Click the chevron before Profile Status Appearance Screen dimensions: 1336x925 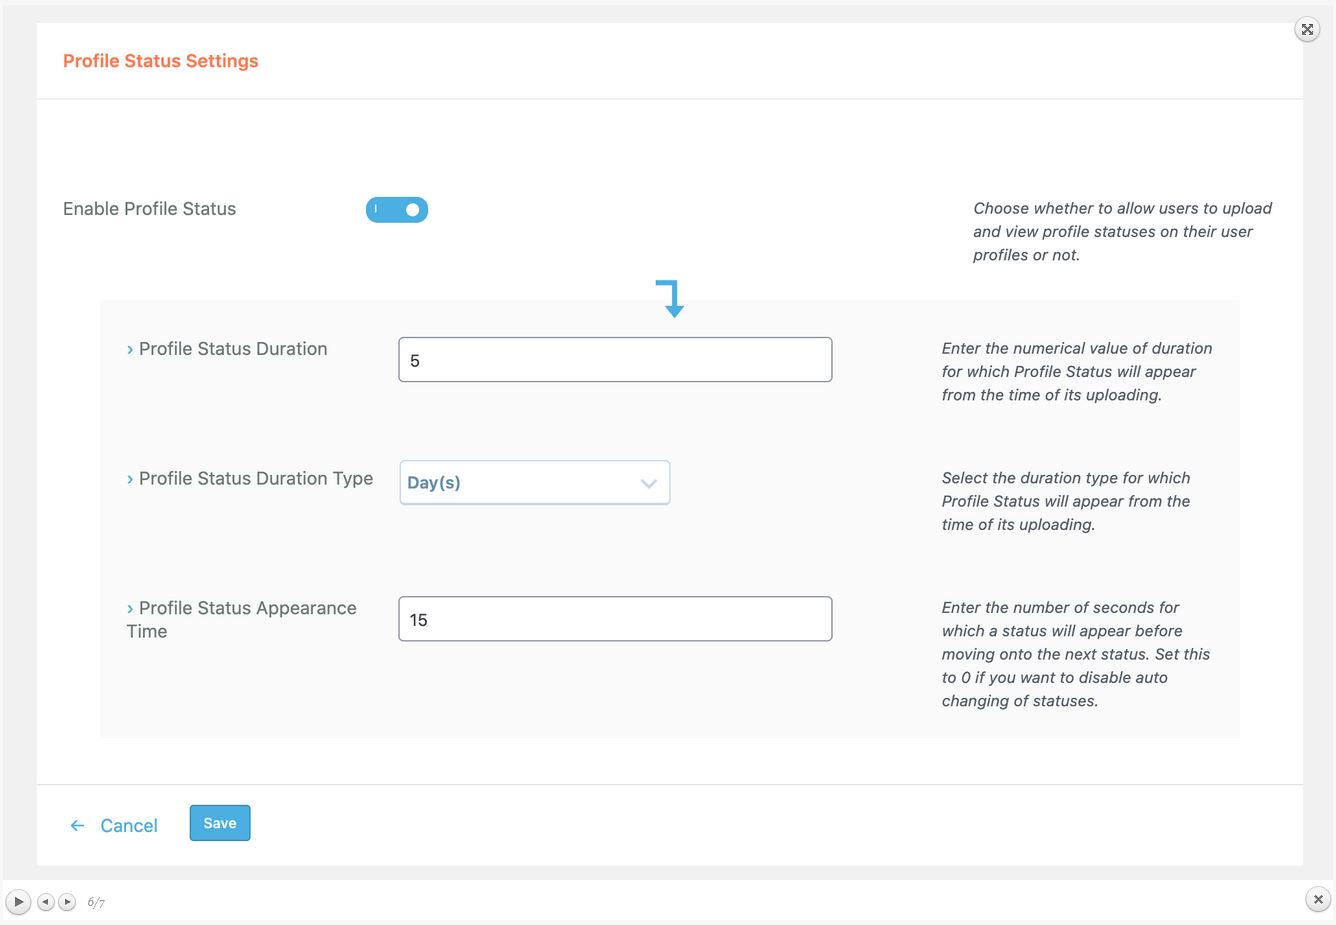pyautogui.click(x=130, y=609)
